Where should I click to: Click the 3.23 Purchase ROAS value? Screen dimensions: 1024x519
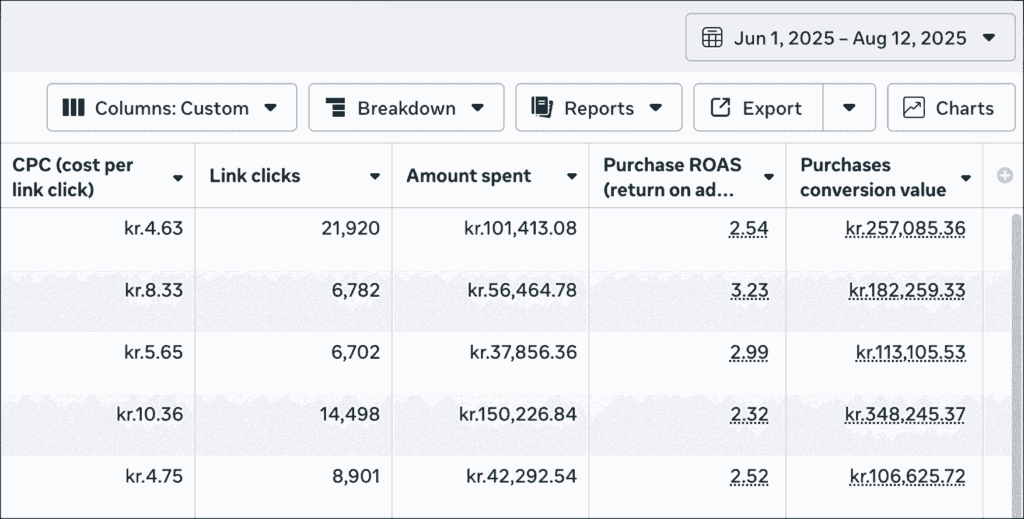[748, 291]
